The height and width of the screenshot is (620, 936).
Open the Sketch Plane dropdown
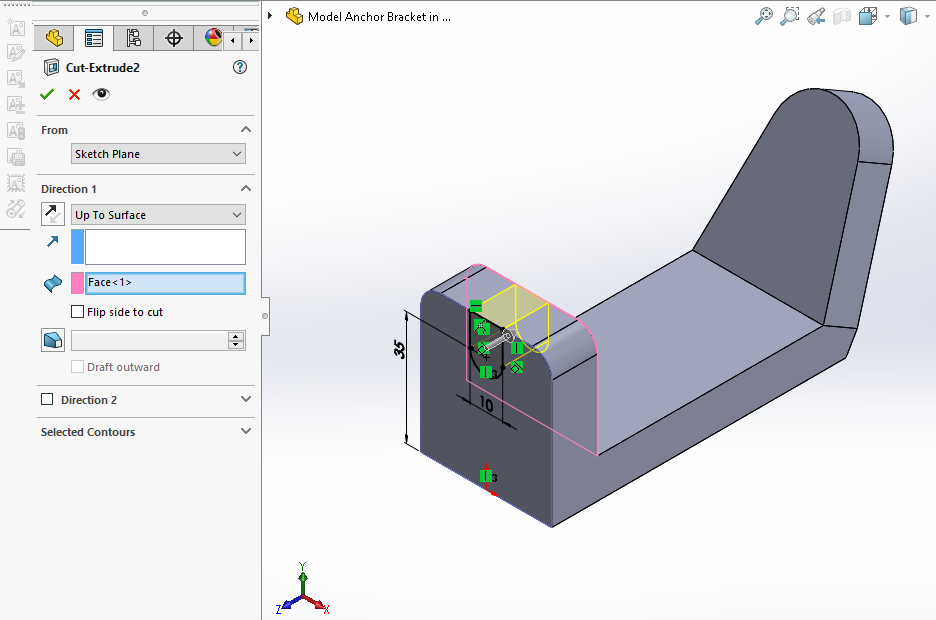click(158, 154)
